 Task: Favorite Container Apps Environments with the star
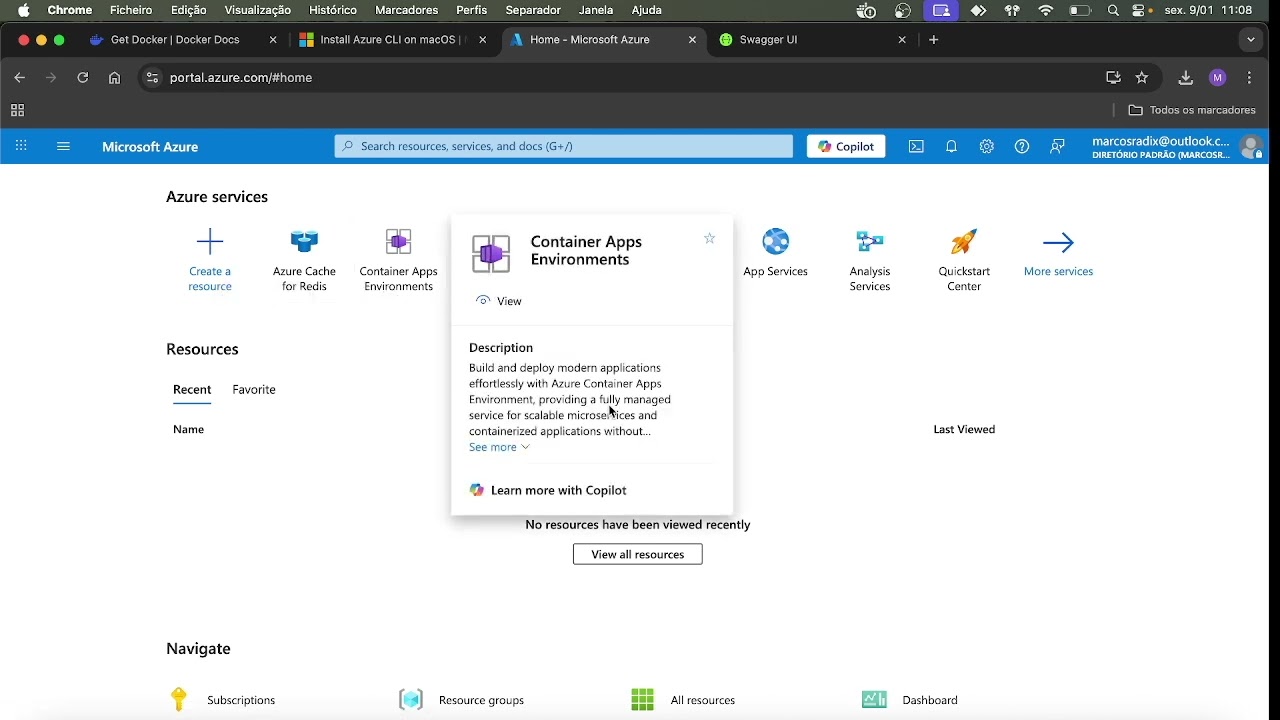pos(709,238)
